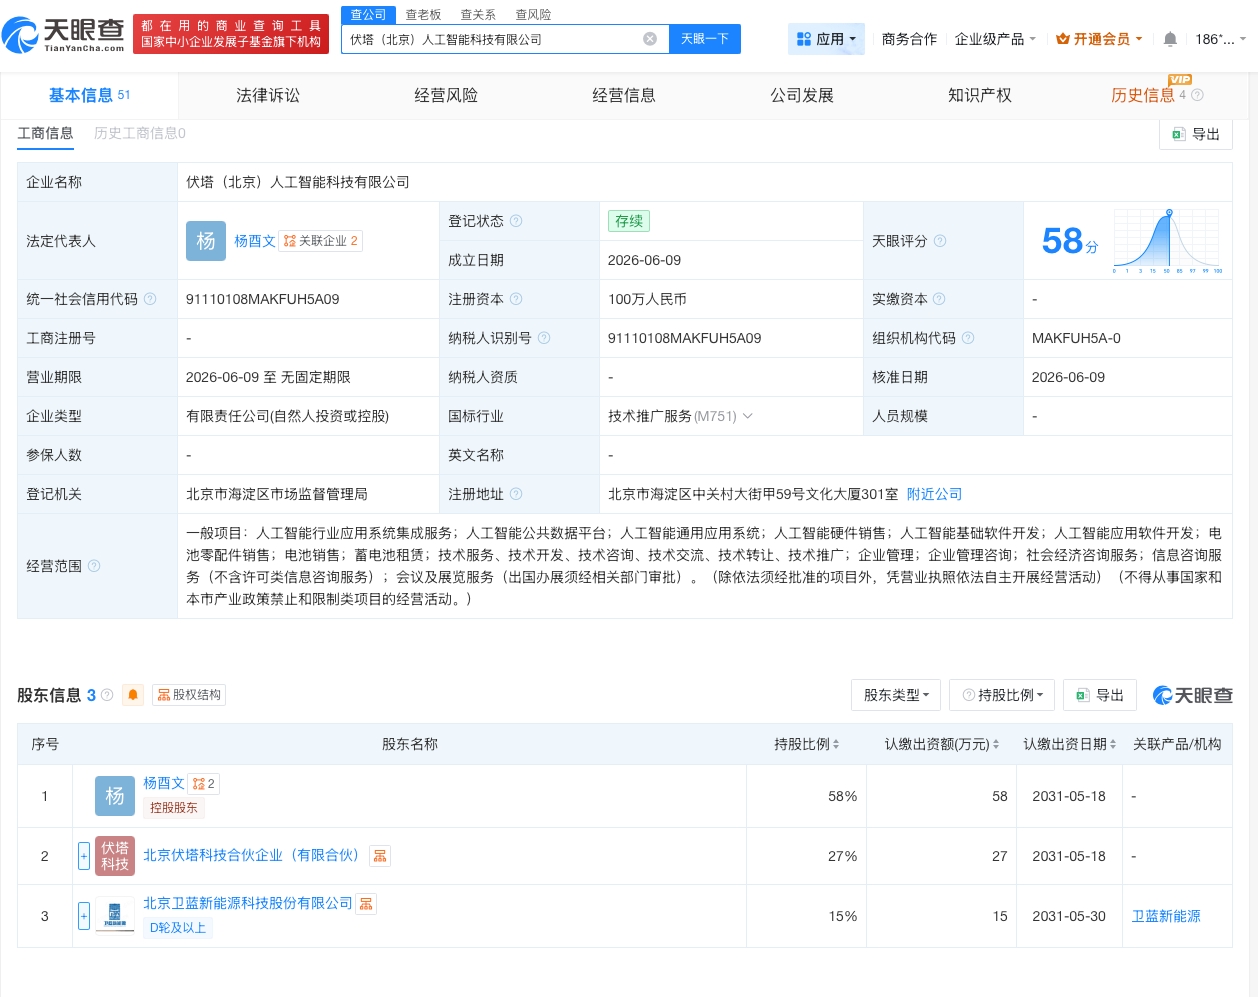Open the 应用 dropdown

click(826, 39)
